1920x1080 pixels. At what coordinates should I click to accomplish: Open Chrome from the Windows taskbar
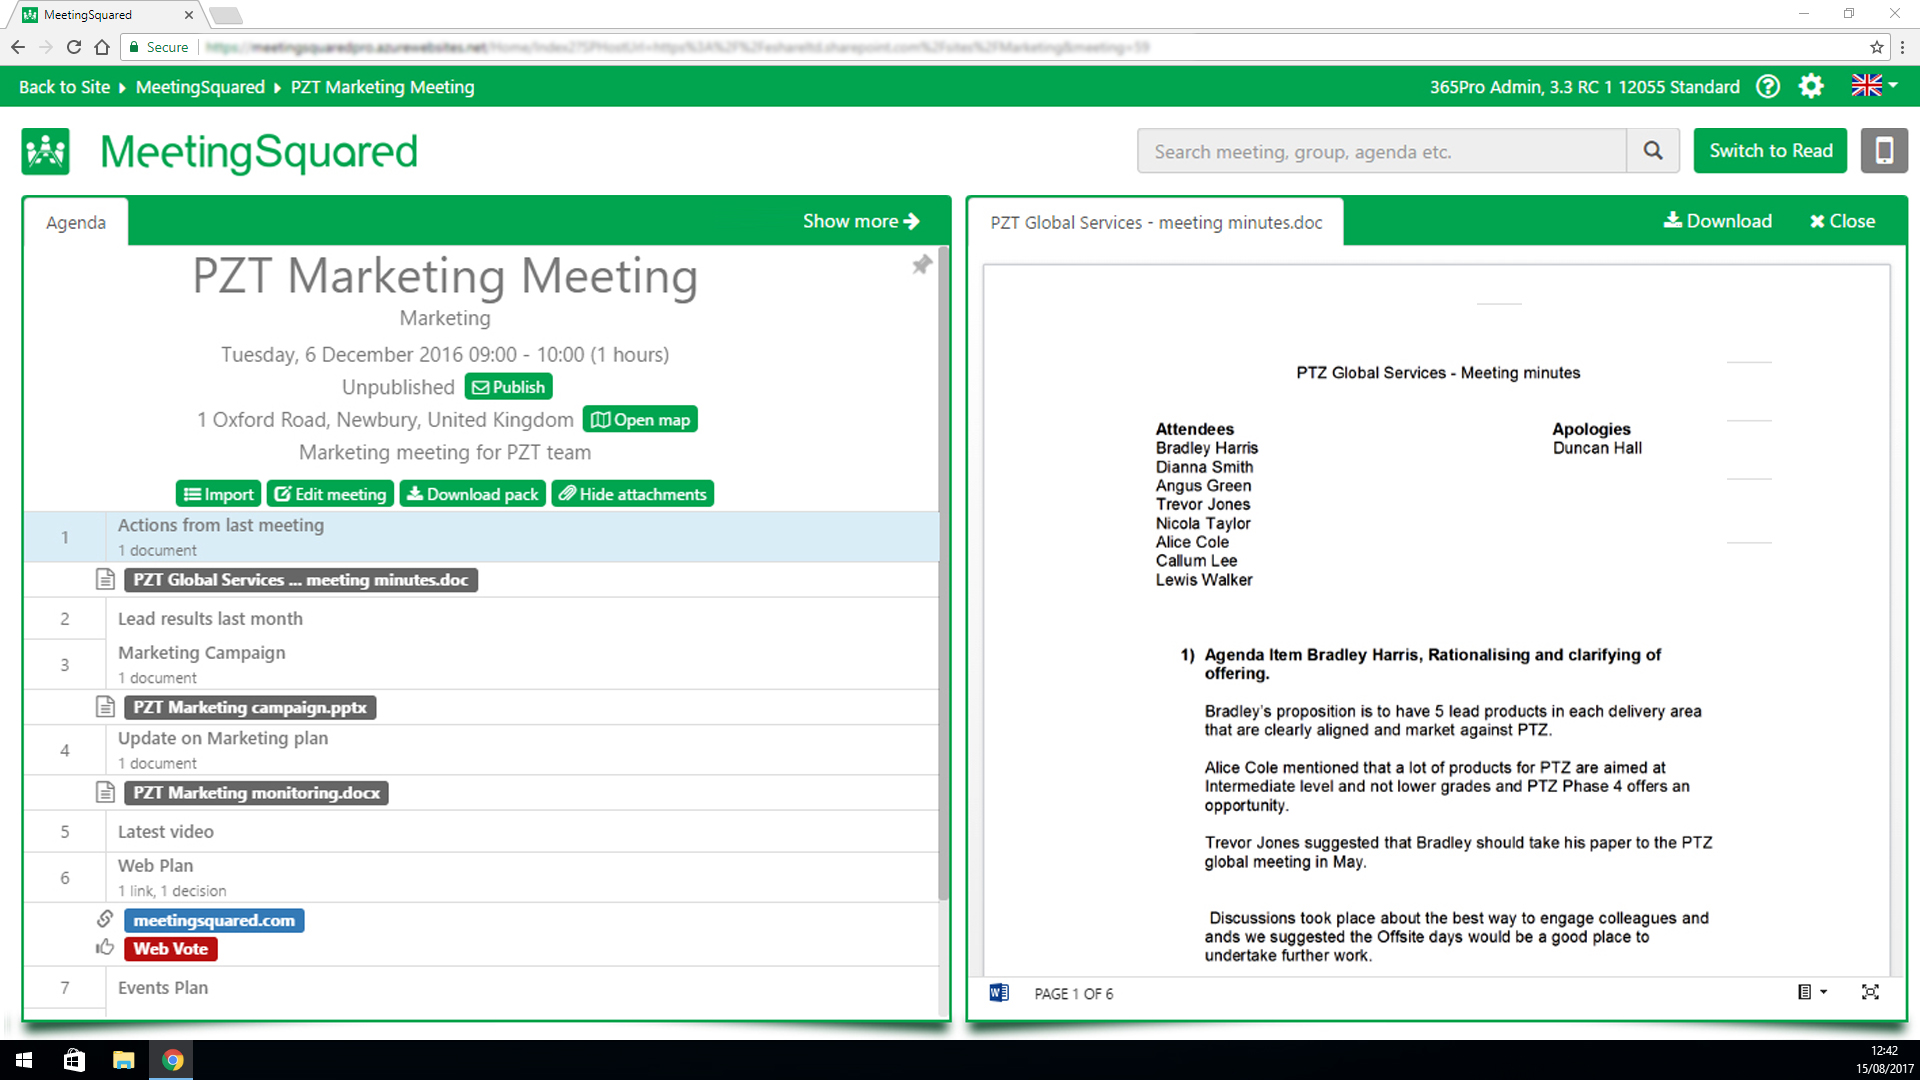pyautogui.click(x=172, y=1060)
